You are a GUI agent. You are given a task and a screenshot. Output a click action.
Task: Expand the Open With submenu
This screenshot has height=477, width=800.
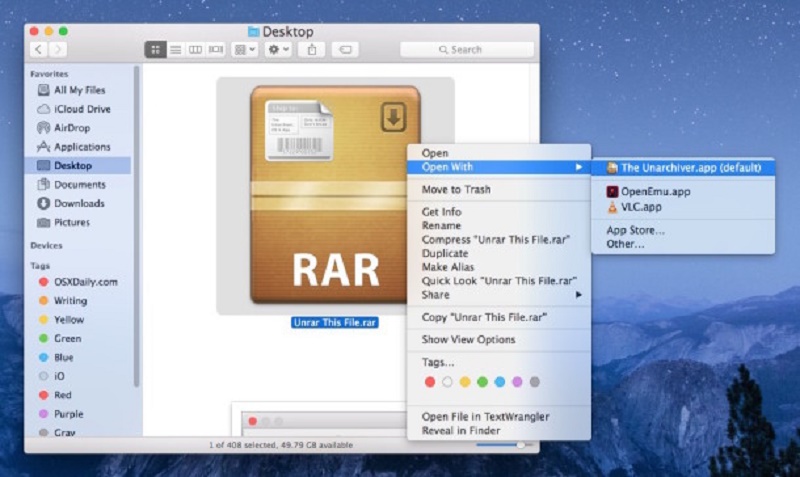498,167
